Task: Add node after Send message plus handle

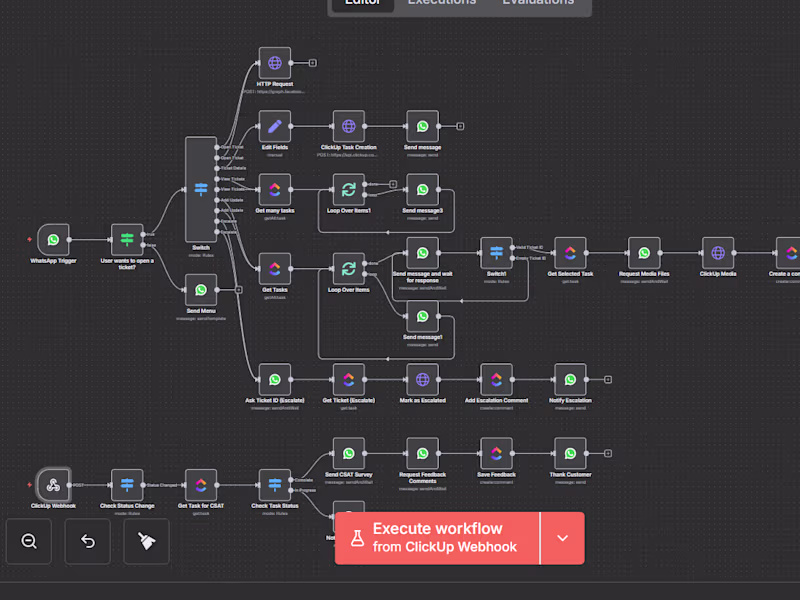Action: tap(460, 126)
